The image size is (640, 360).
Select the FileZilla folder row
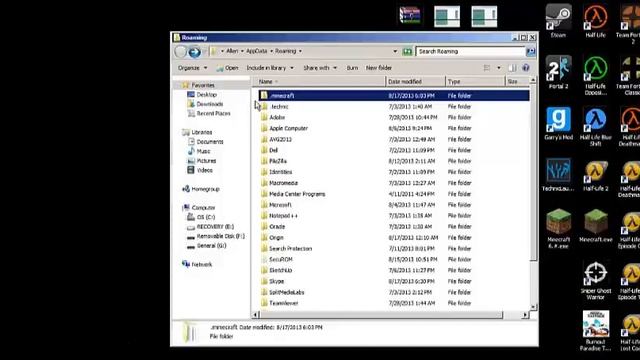coord(394,161)
